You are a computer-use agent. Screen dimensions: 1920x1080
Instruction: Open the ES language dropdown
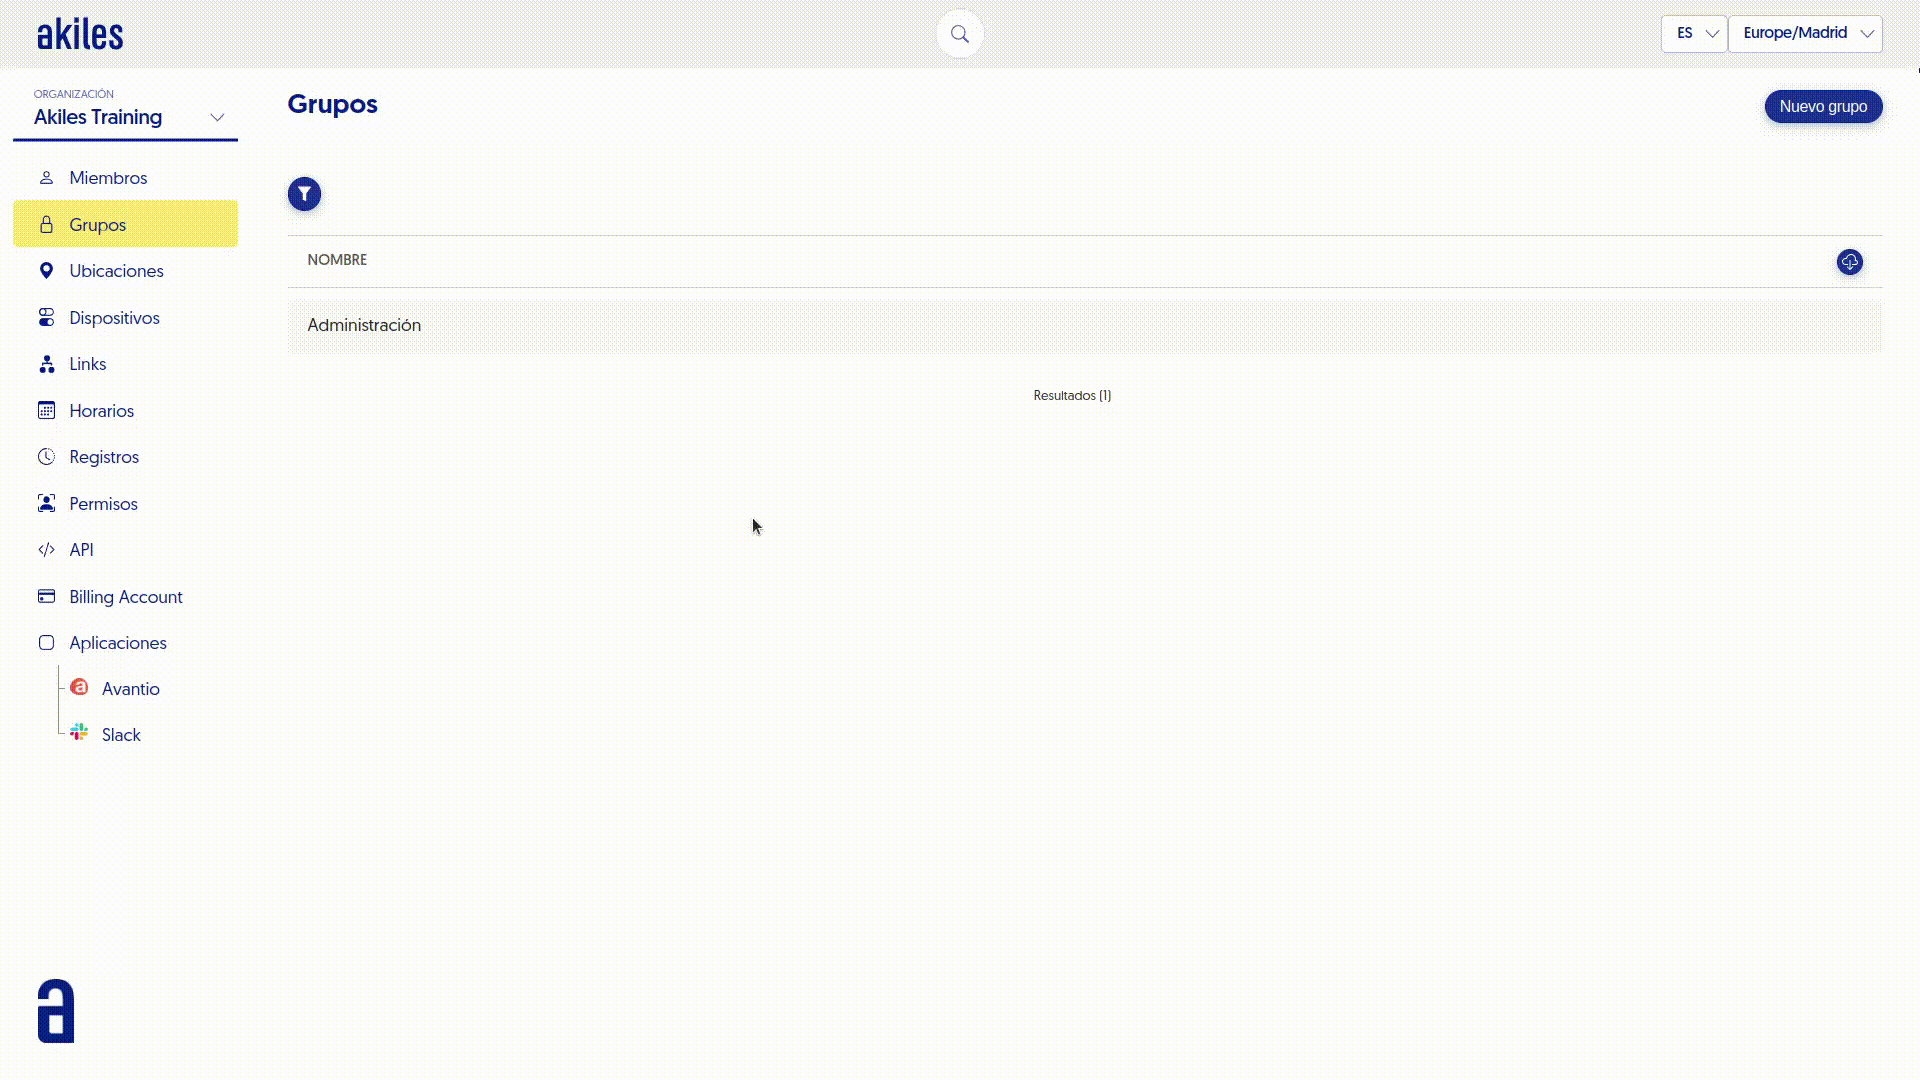point(1694,33)
